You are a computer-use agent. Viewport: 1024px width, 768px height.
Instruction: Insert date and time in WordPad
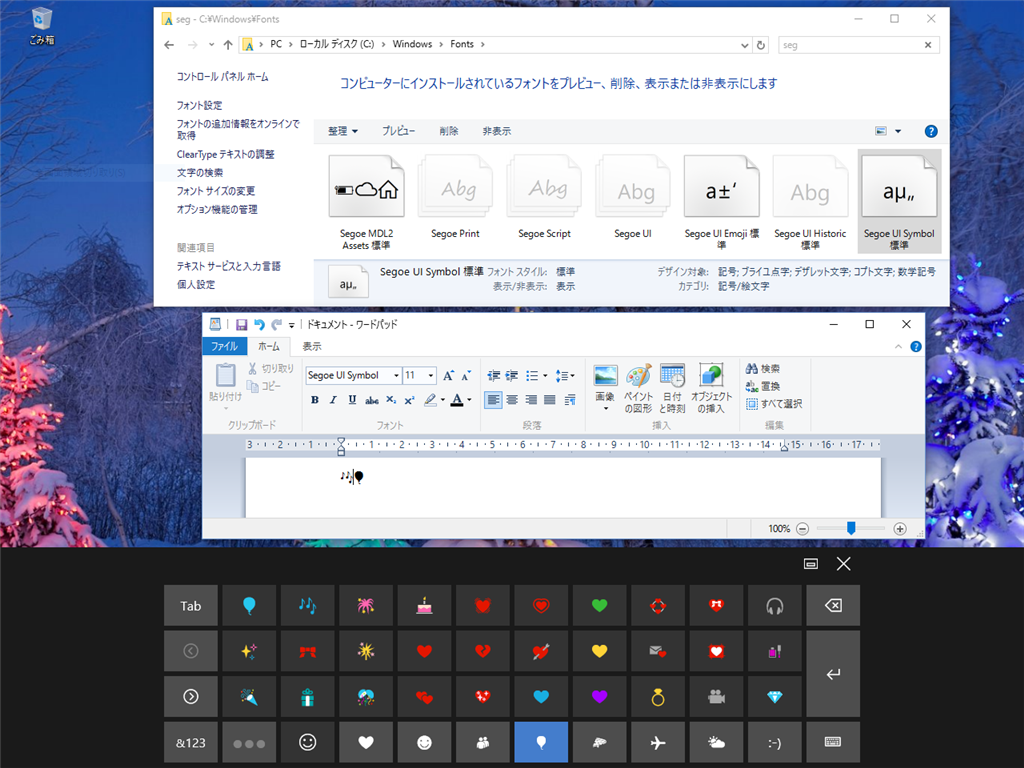[672, 389]
